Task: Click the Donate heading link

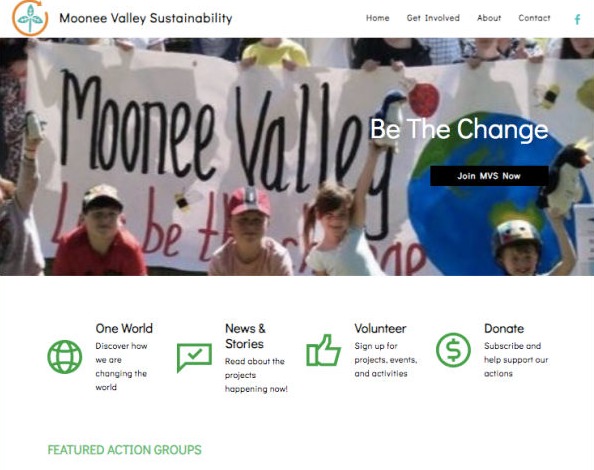Action: [504, 328]
